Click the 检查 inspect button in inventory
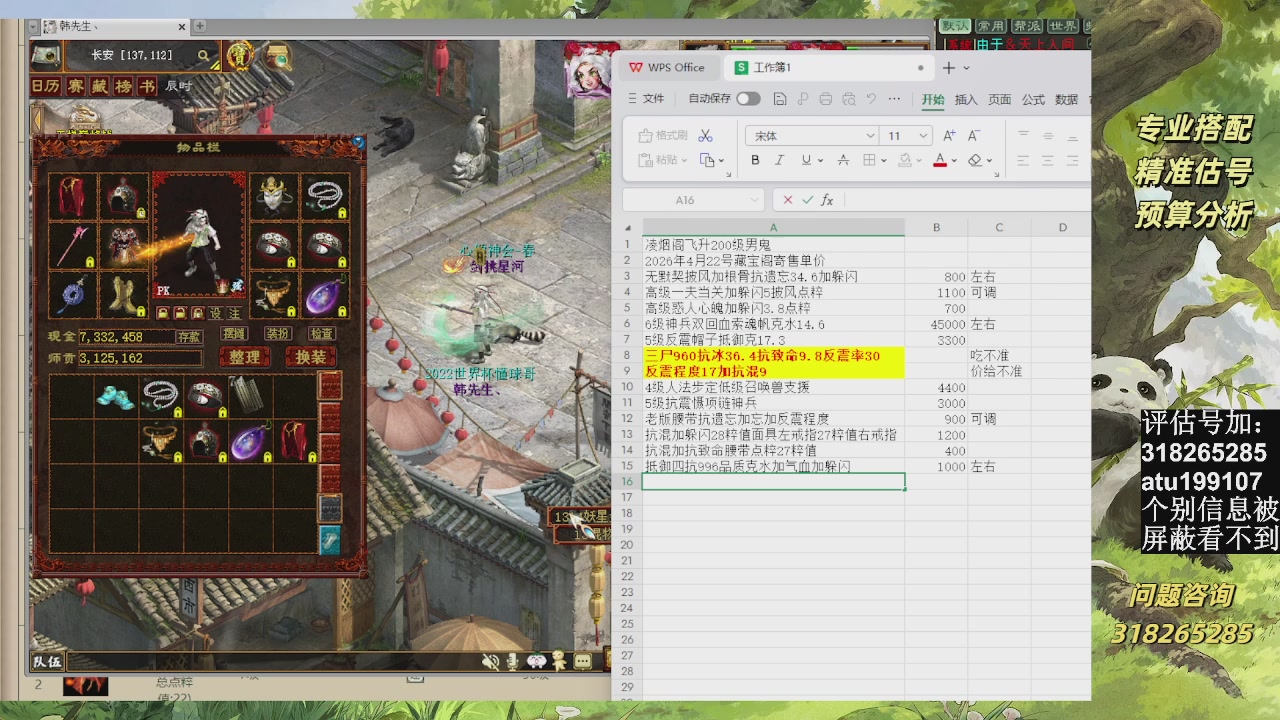This screenshot has height=720, width=1280. pos(322,333)
